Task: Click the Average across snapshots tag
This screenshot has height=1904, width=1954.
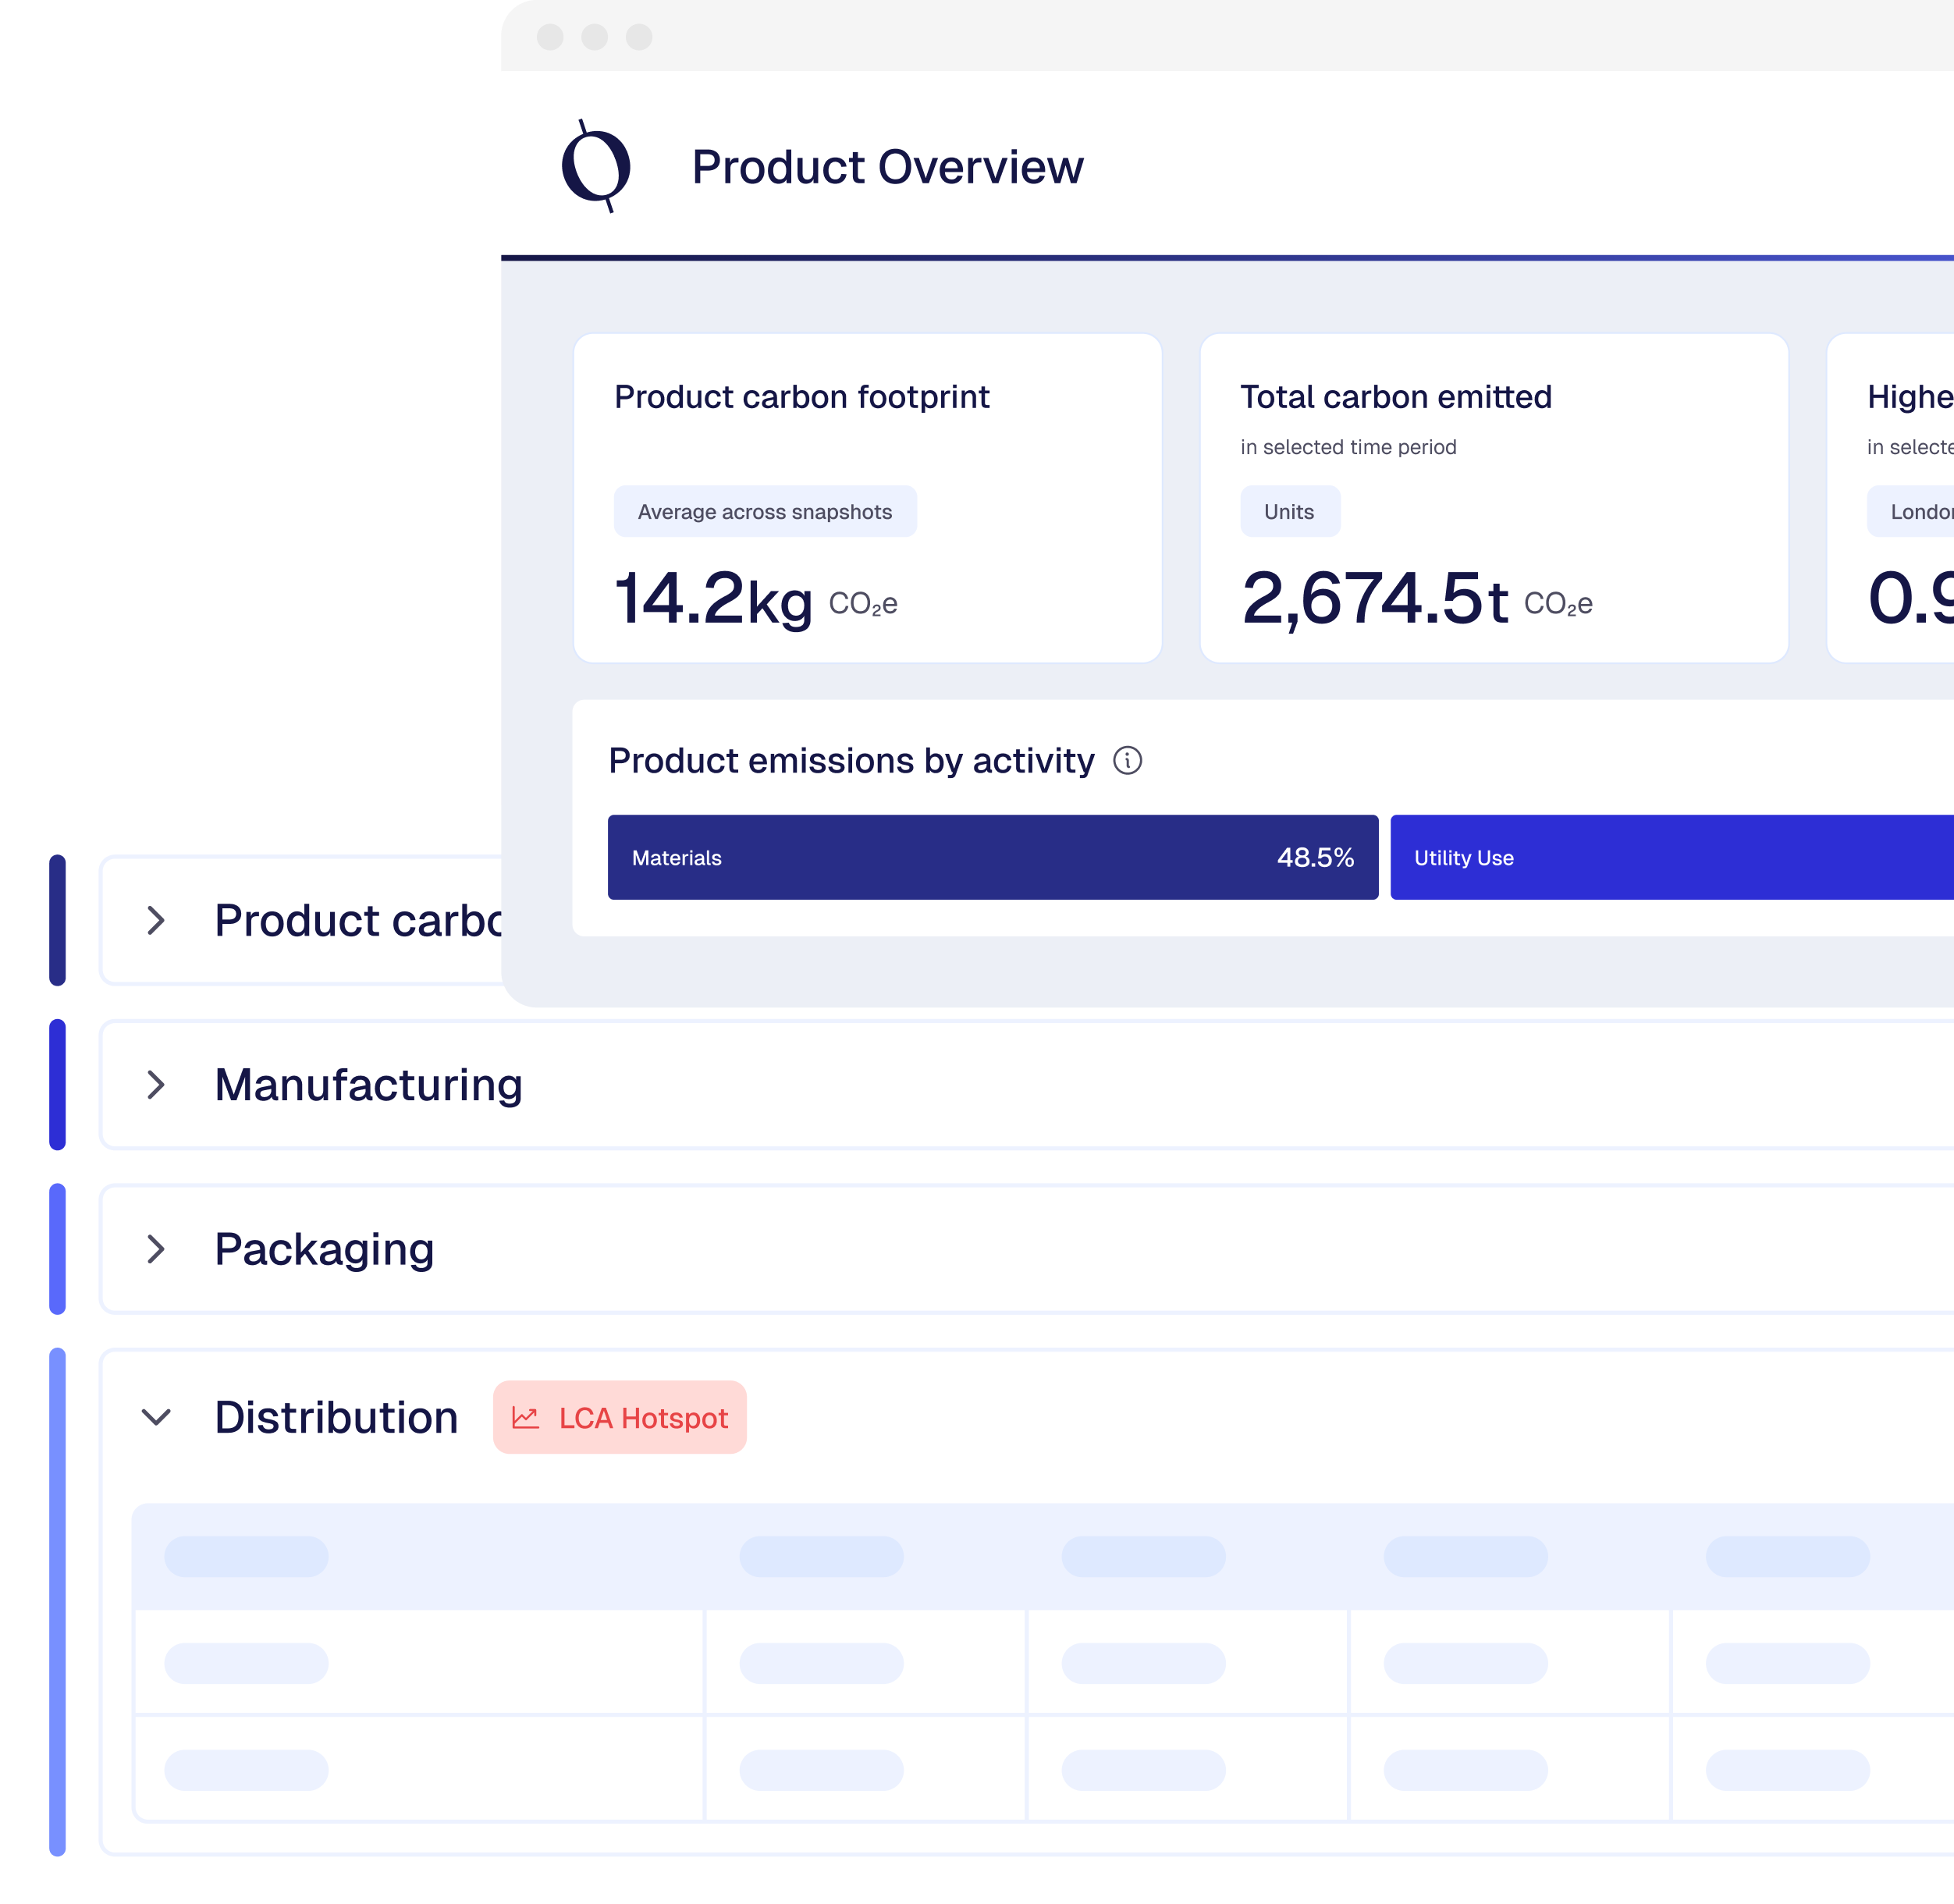Action: click(x=765, y=512)
